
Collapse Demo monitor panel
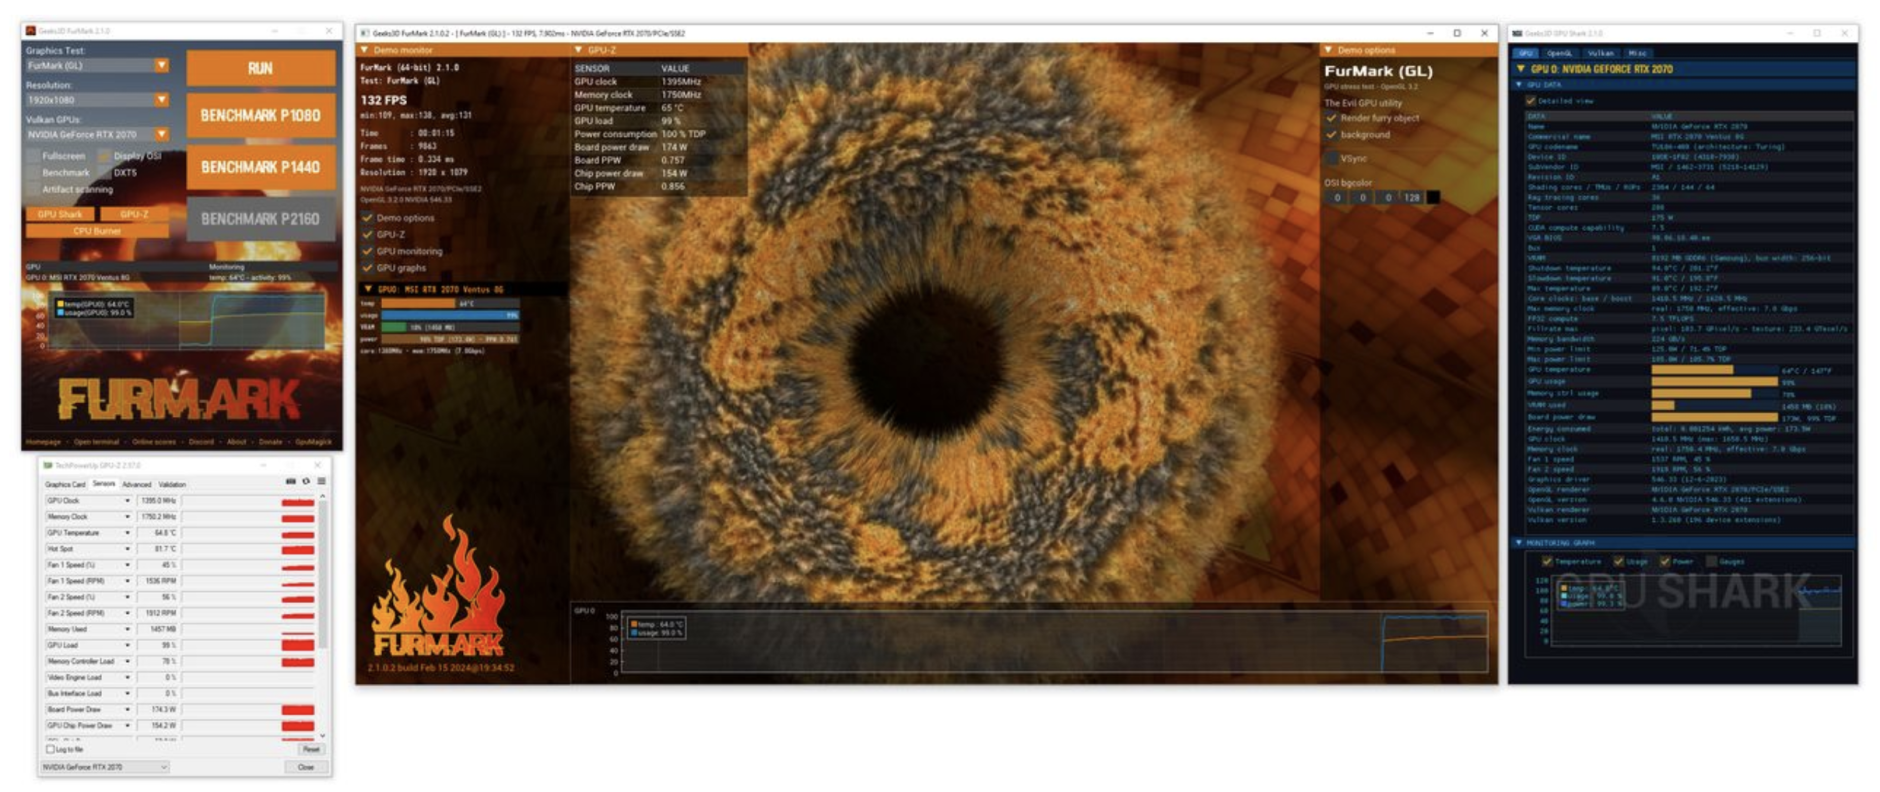[364, 50]
